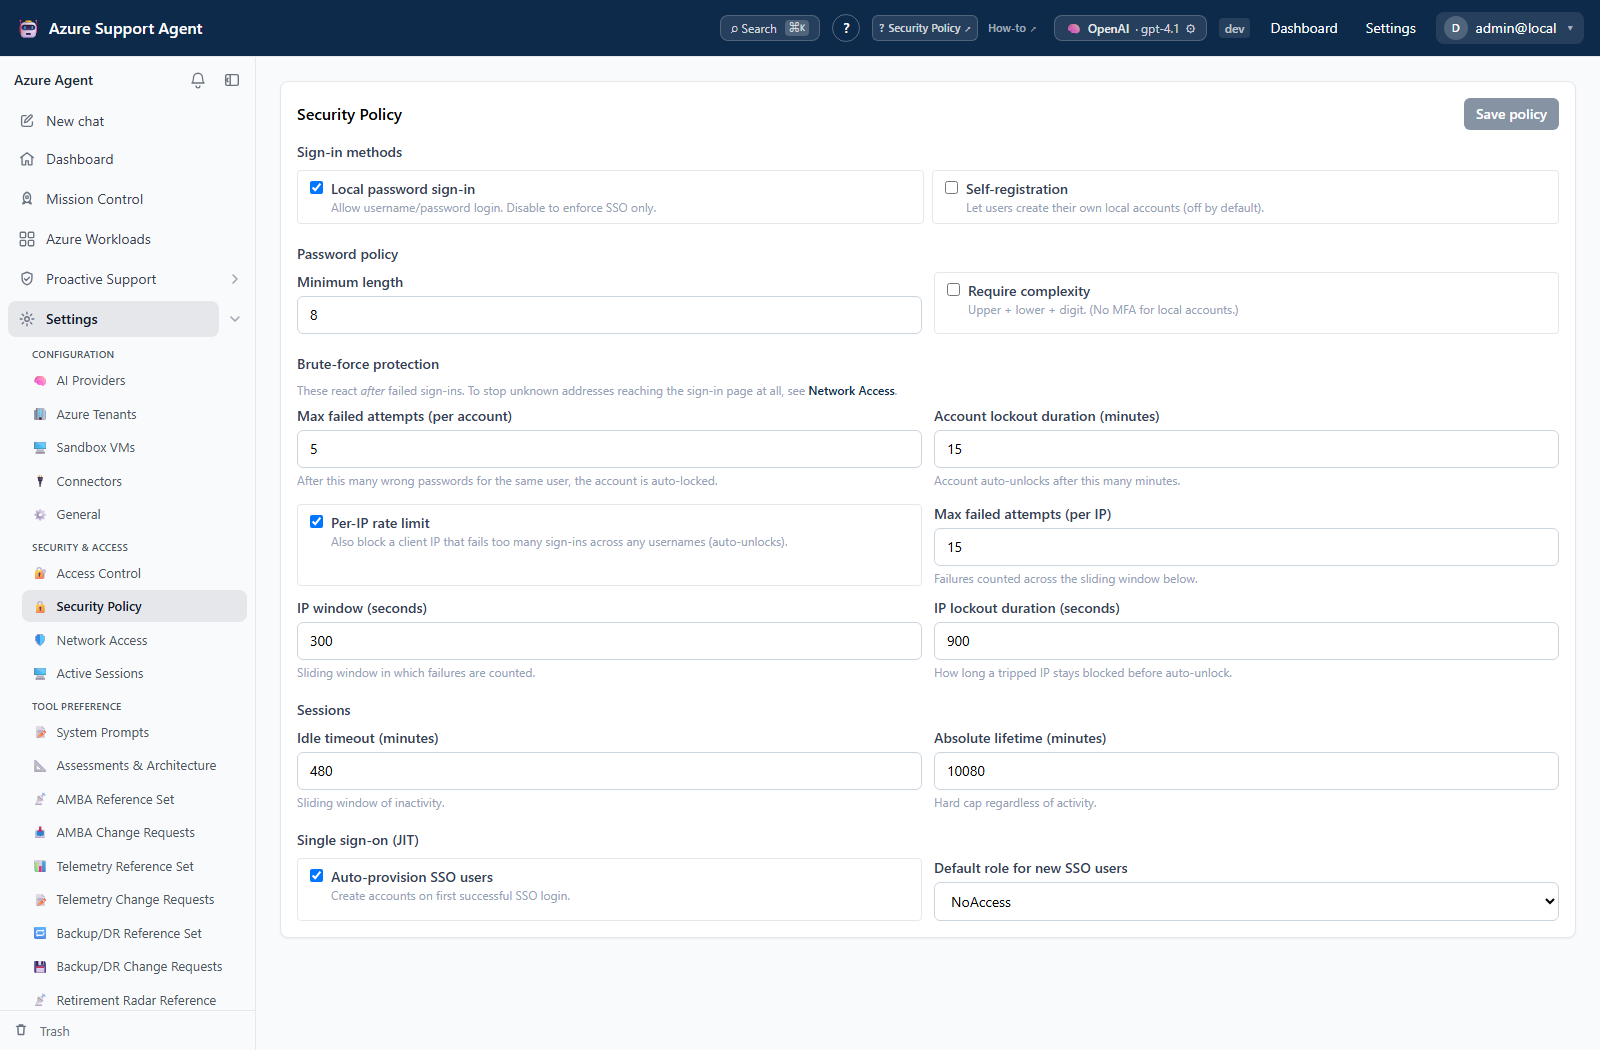Open the Search button in header
Image resolution: width=1600 pixels, height=1050 pixels.
point(770,28)
